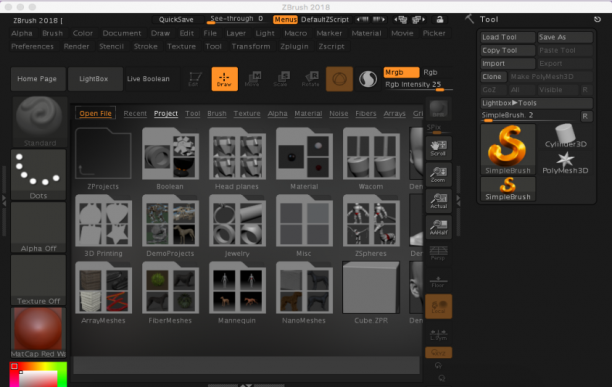
Task: Click the Save As button
Action: pos(565,37)
